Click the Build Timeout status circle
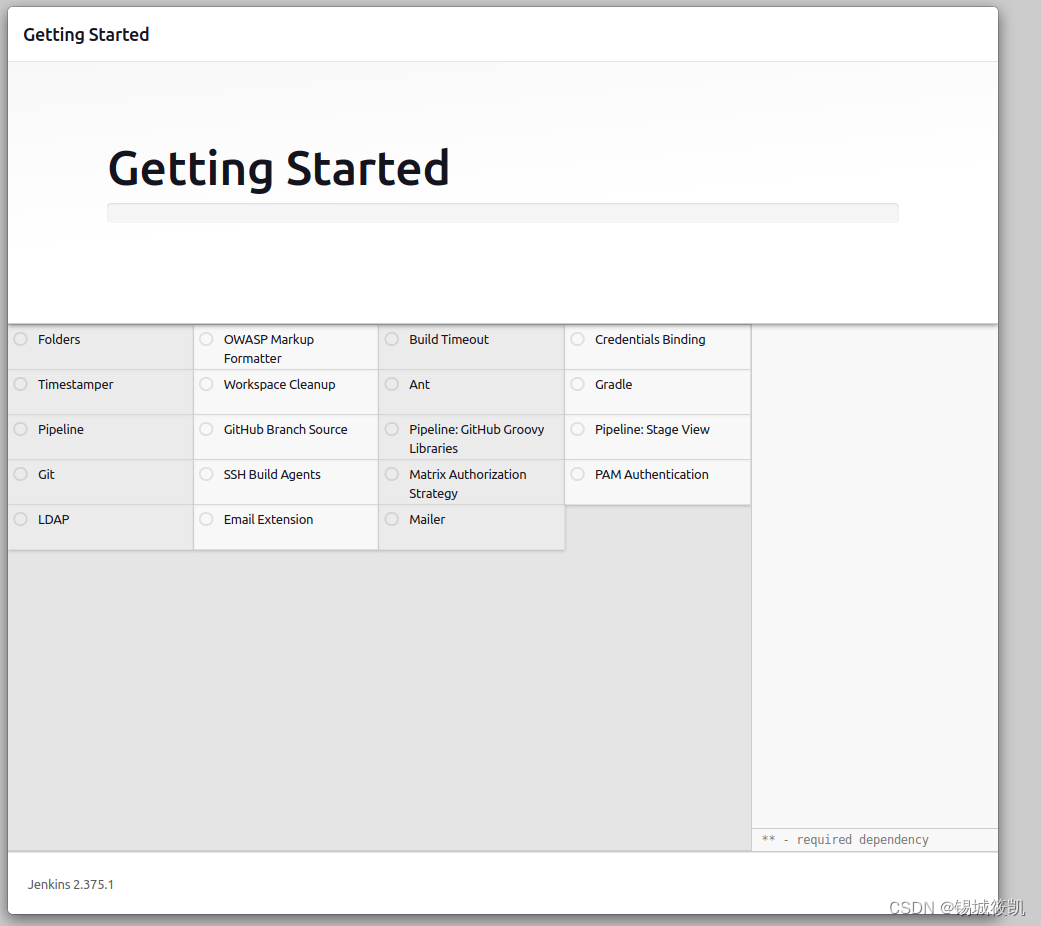The height and width of the screenshot is (926, 1041). [x=392, y=339]
